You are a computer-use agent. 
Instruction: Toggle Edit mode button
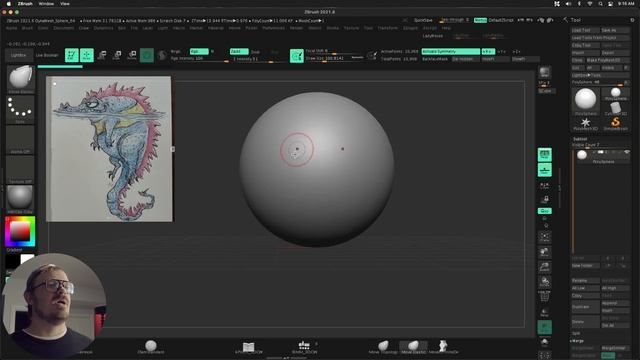click(72, 55)
